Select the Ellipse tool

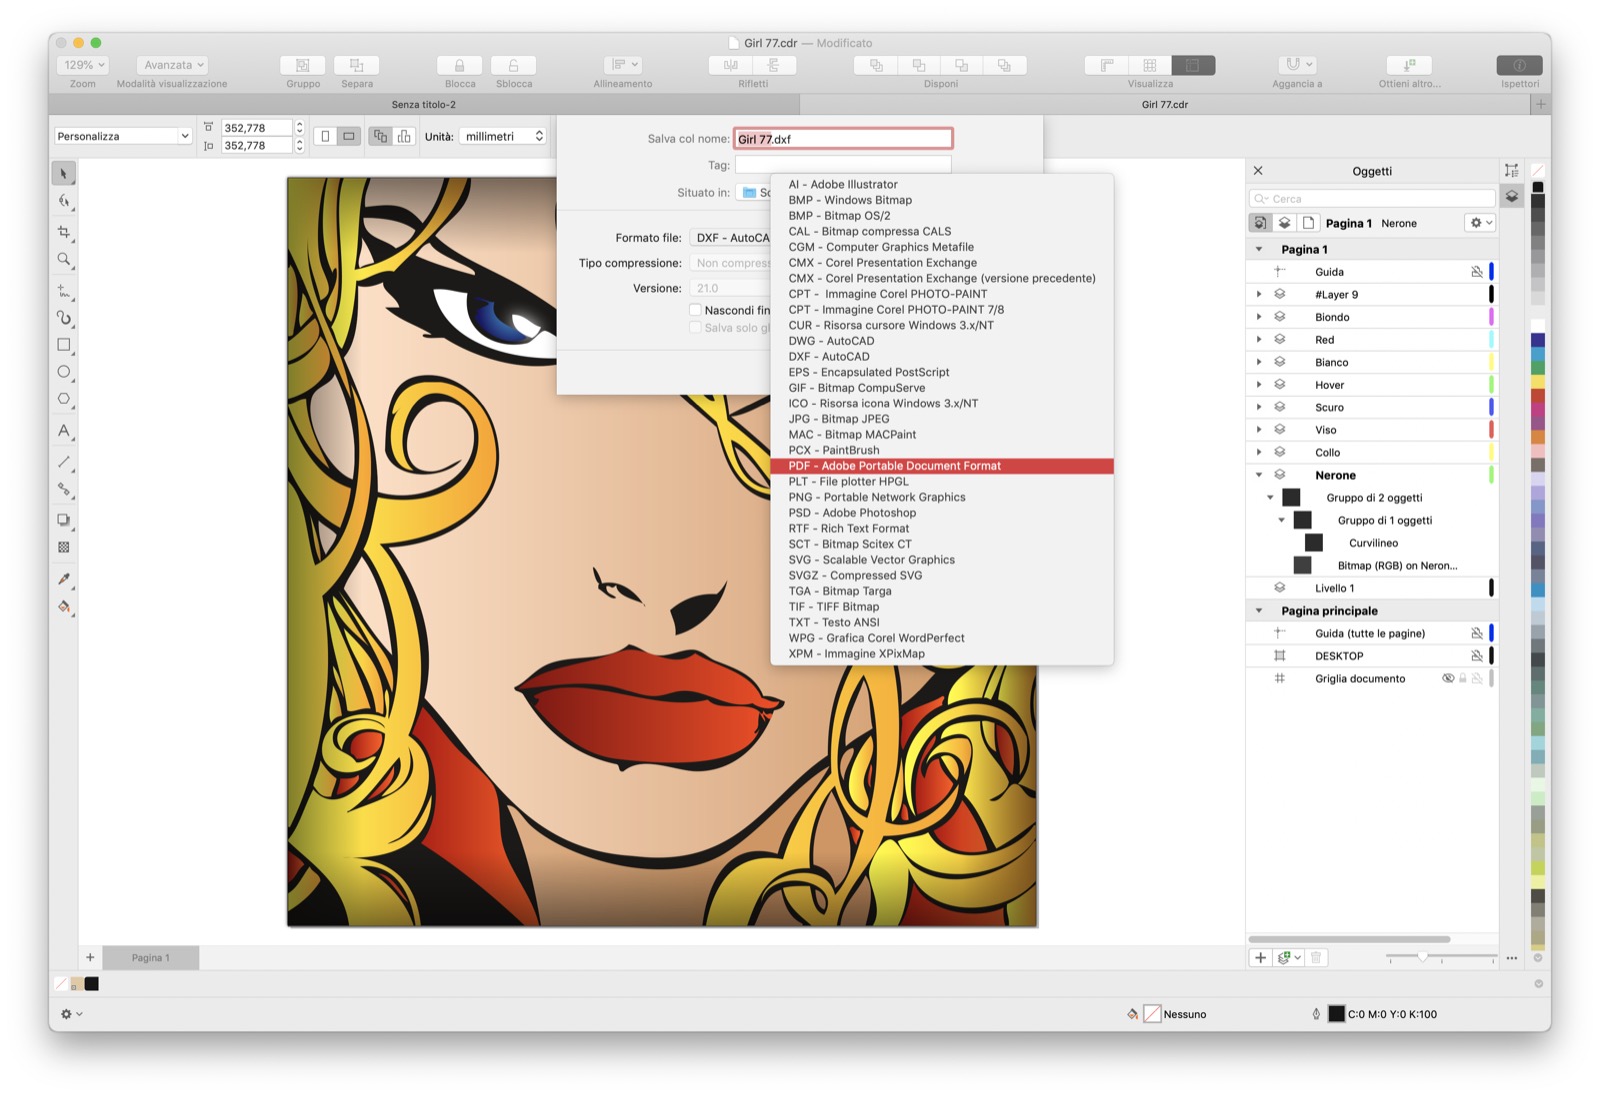click(64, 372)
